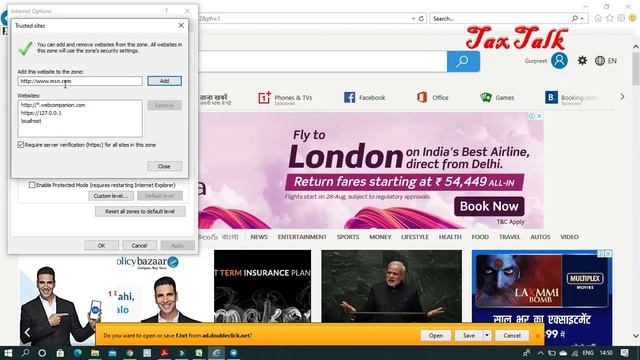Screen dimensions: 640x360
Task: Click the smiley feedback icon
Action: (633, 18)
